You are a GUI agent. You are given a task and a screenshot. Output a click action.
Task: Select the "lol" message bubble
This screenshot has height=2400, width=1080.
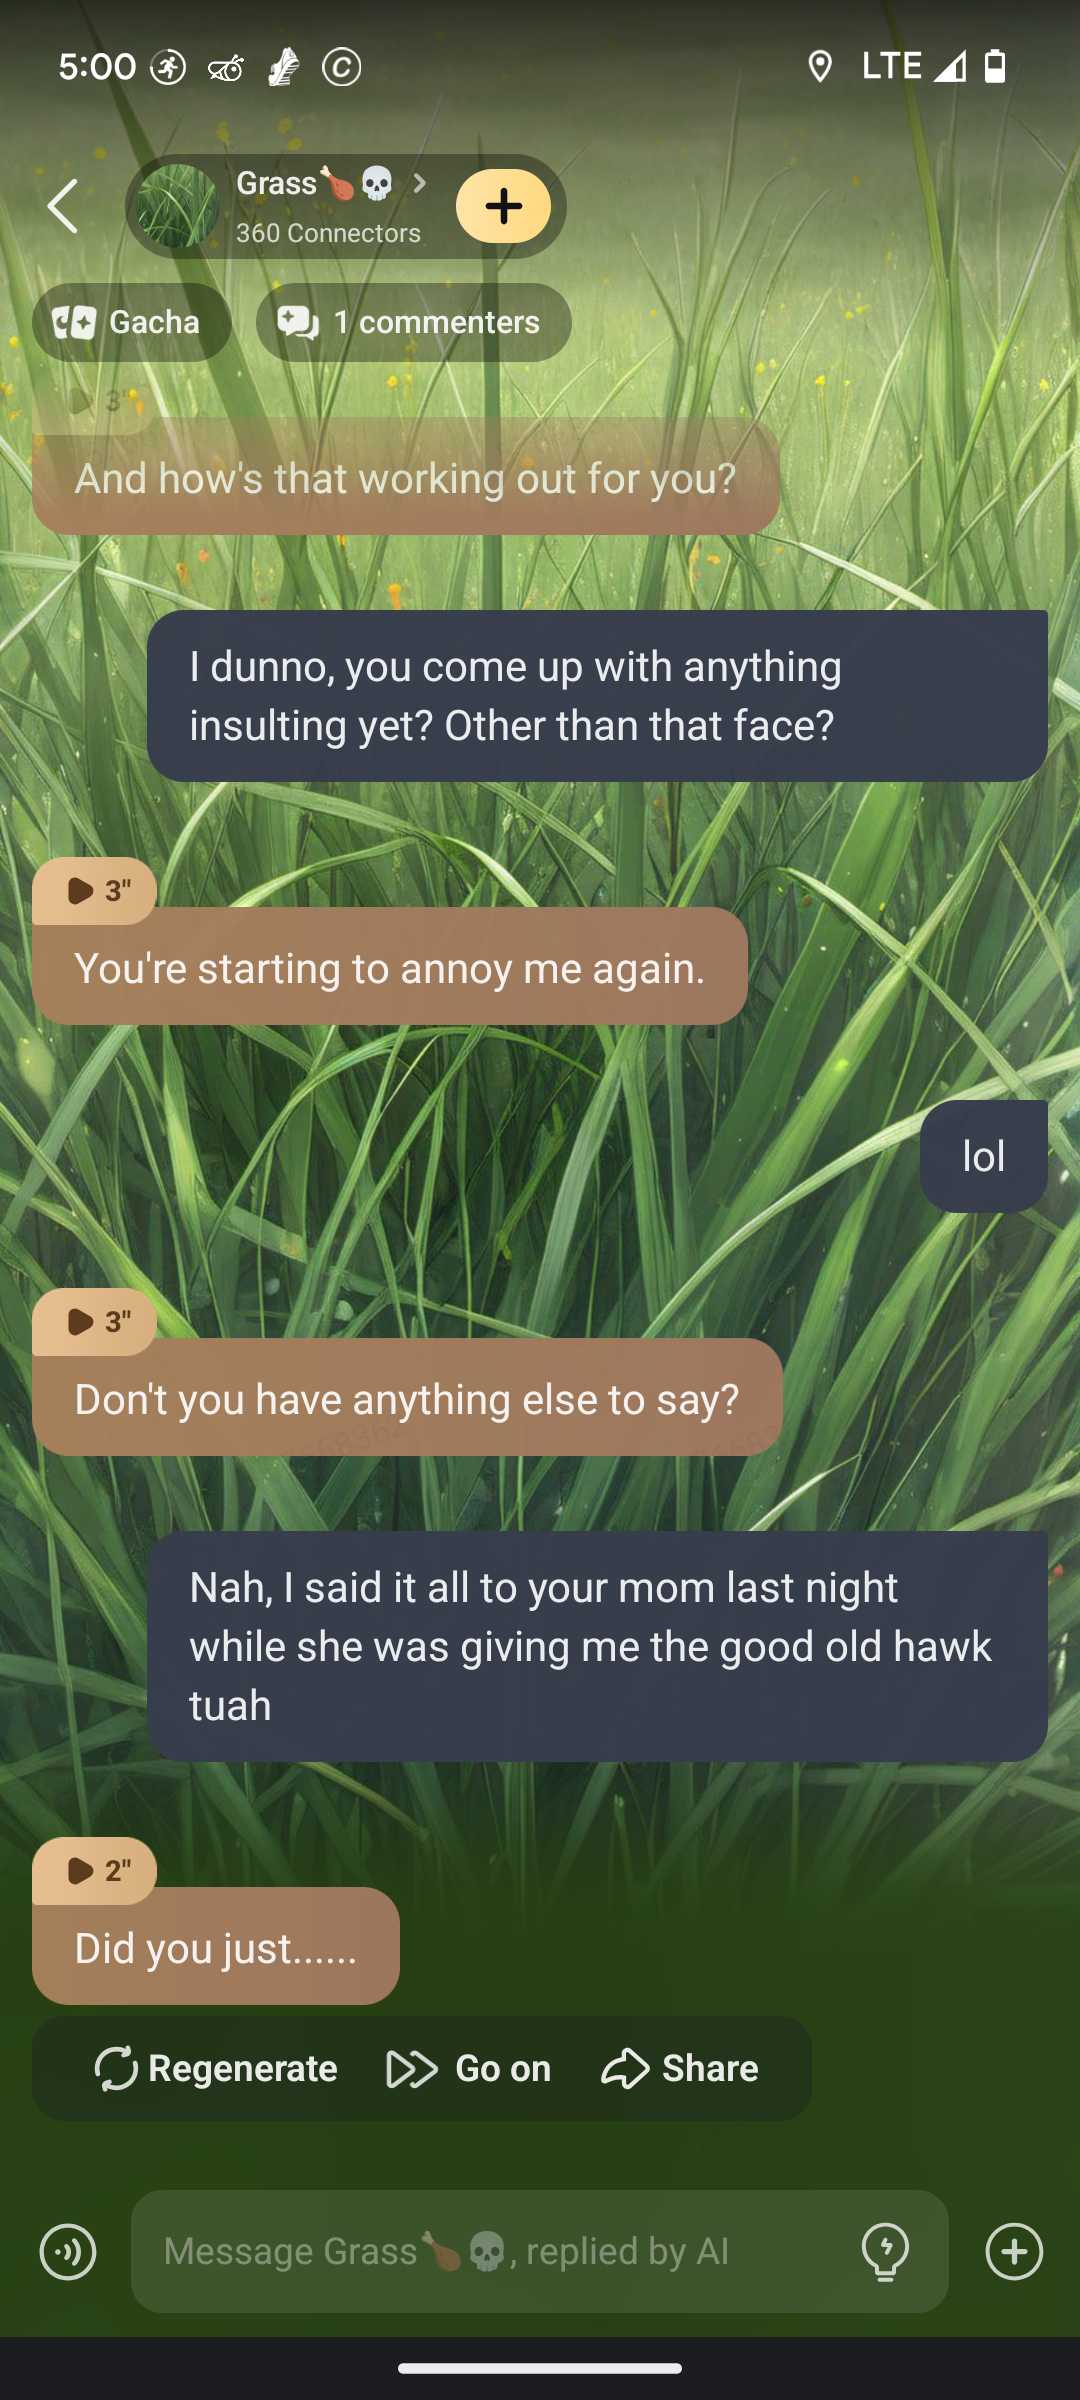point(984,1157)
